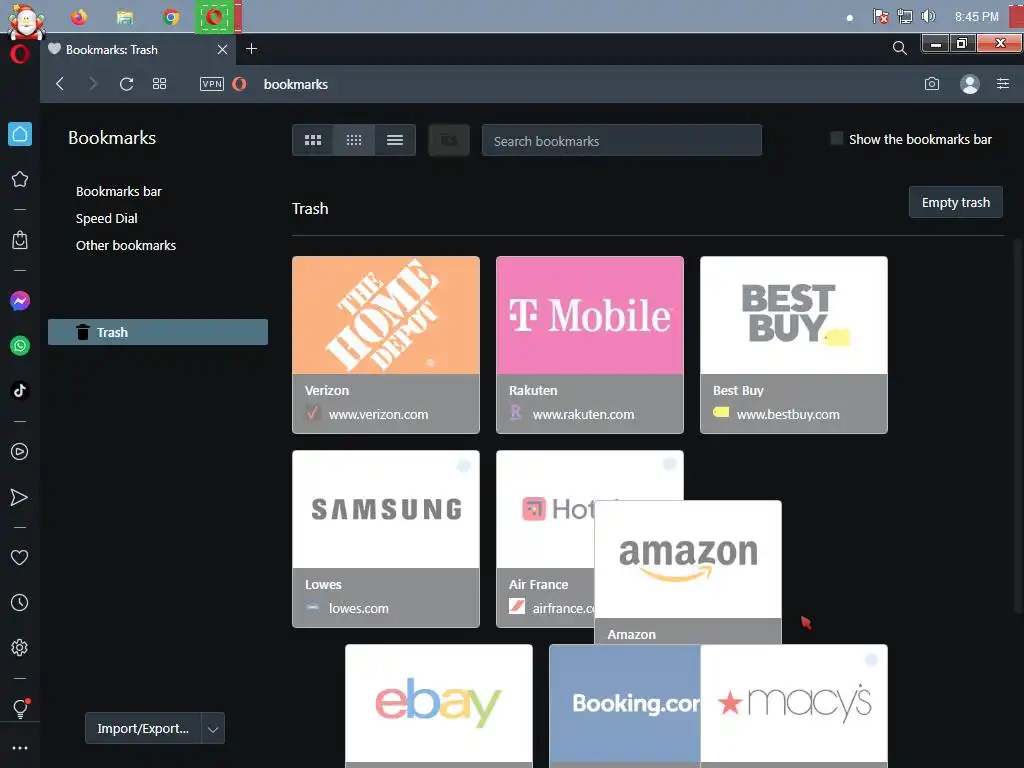Click the www.bestbuy.com link text

pos(788,414)
